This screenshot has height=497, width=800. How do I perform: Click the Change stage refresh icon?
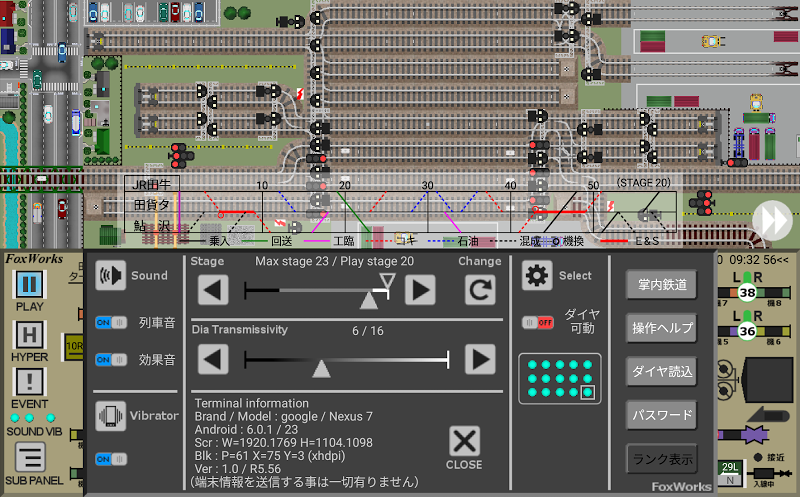click(x=480, y=290)
